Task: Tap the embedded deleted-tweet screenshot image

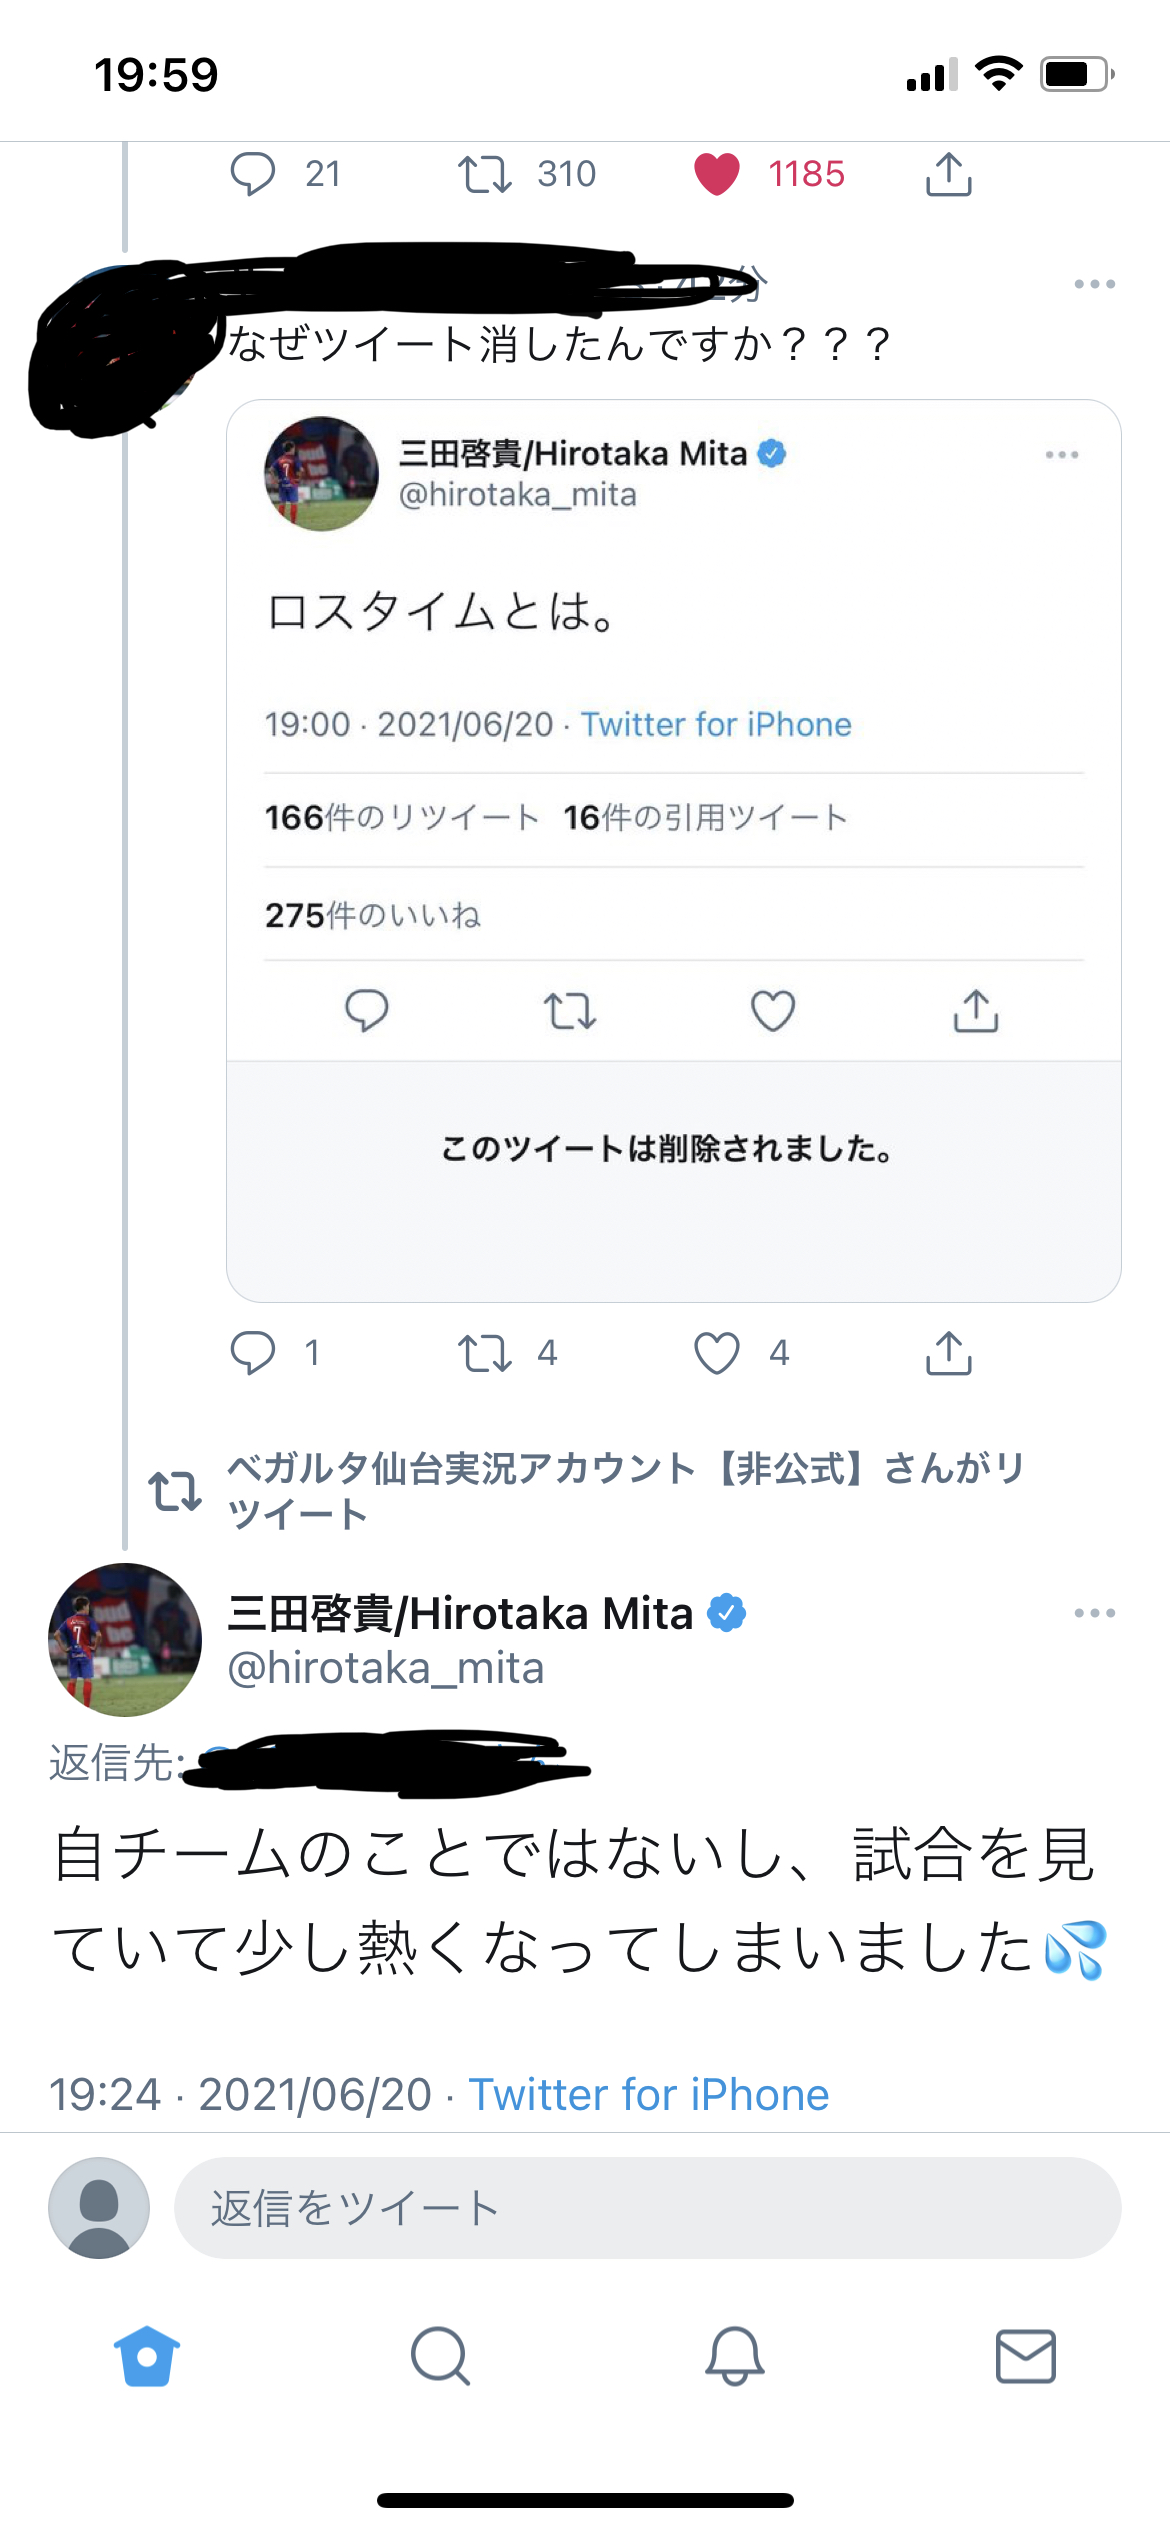Action: click(673, 850)
